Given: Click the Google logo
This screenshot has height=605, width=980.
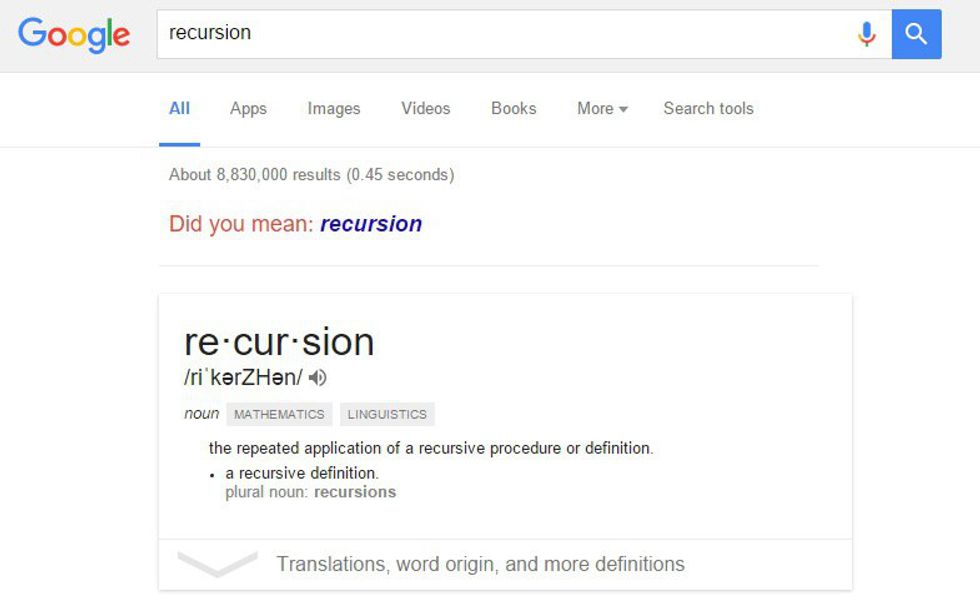Looking at the screenshot, I should [74, 35].
